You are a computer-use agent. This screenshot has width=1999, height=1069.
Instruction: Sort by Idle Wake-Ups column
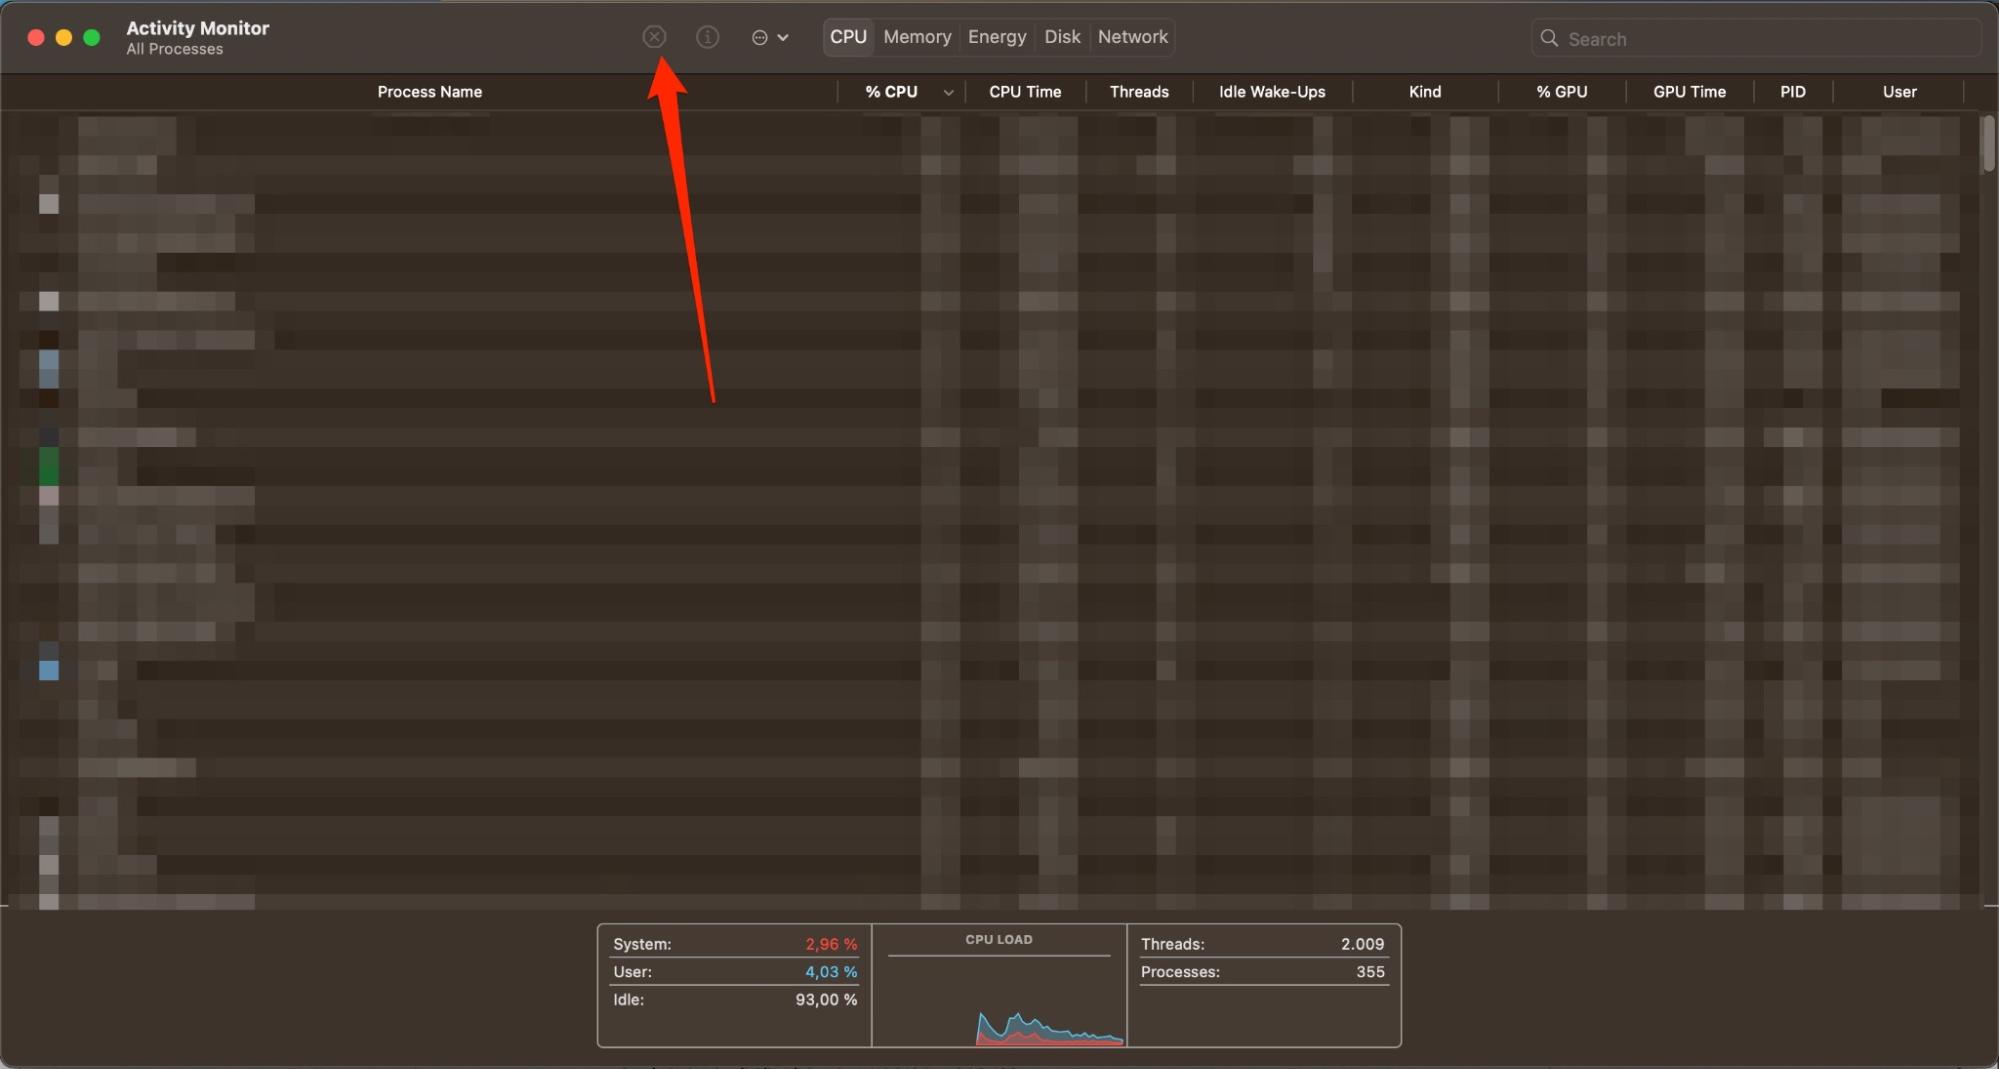tap(1272, 92)
